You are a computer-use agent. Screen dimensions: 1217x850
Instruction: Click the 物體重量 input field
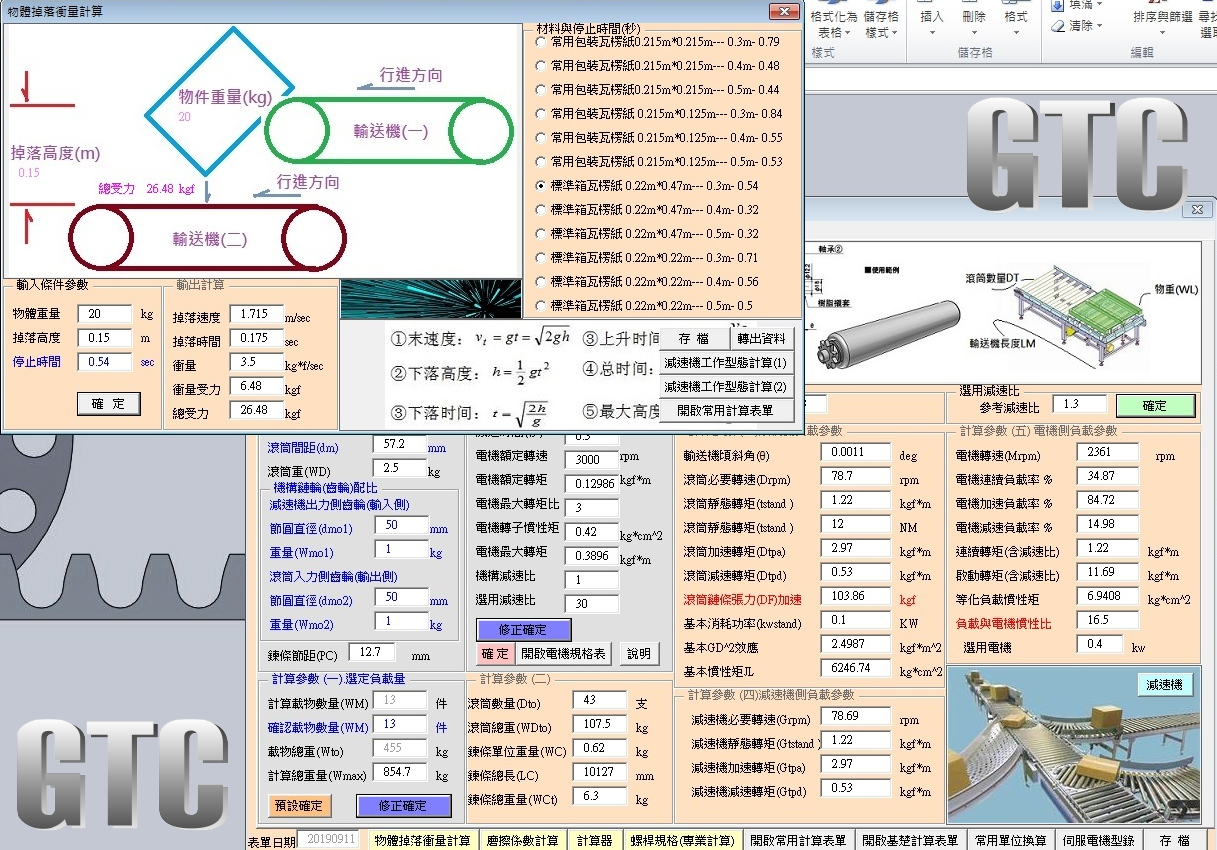104,314
